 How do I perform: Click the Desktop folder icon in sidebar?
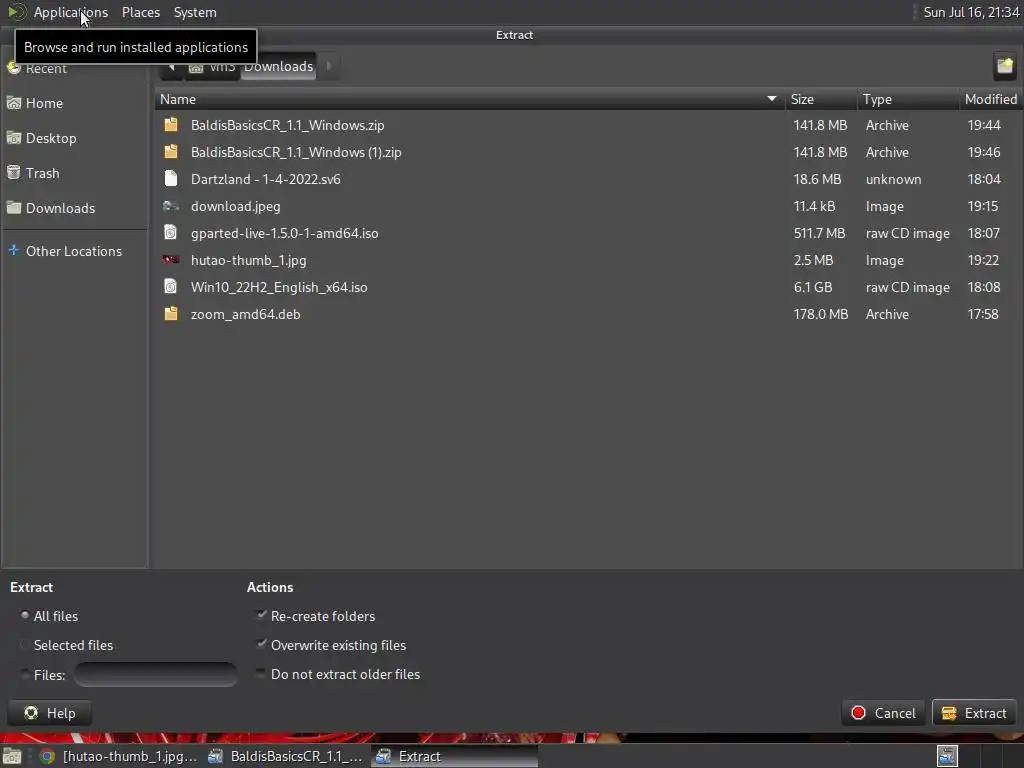point(14,137)
